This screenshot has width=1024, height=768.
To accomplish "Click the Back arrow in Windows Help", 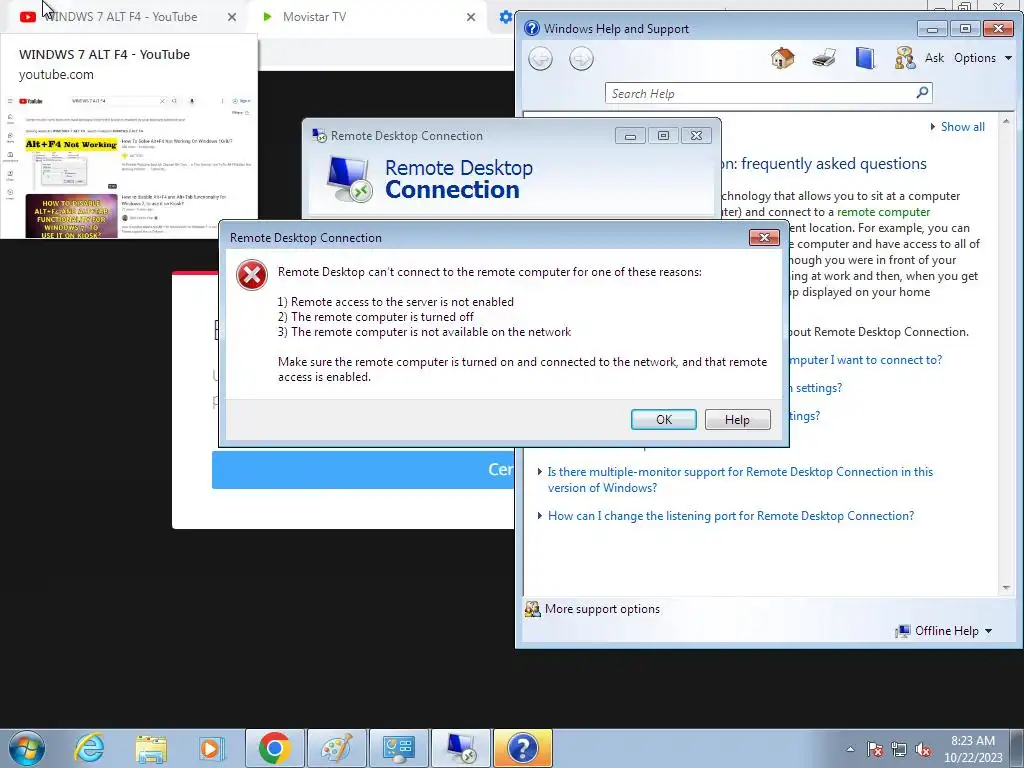I will point(540,59).
